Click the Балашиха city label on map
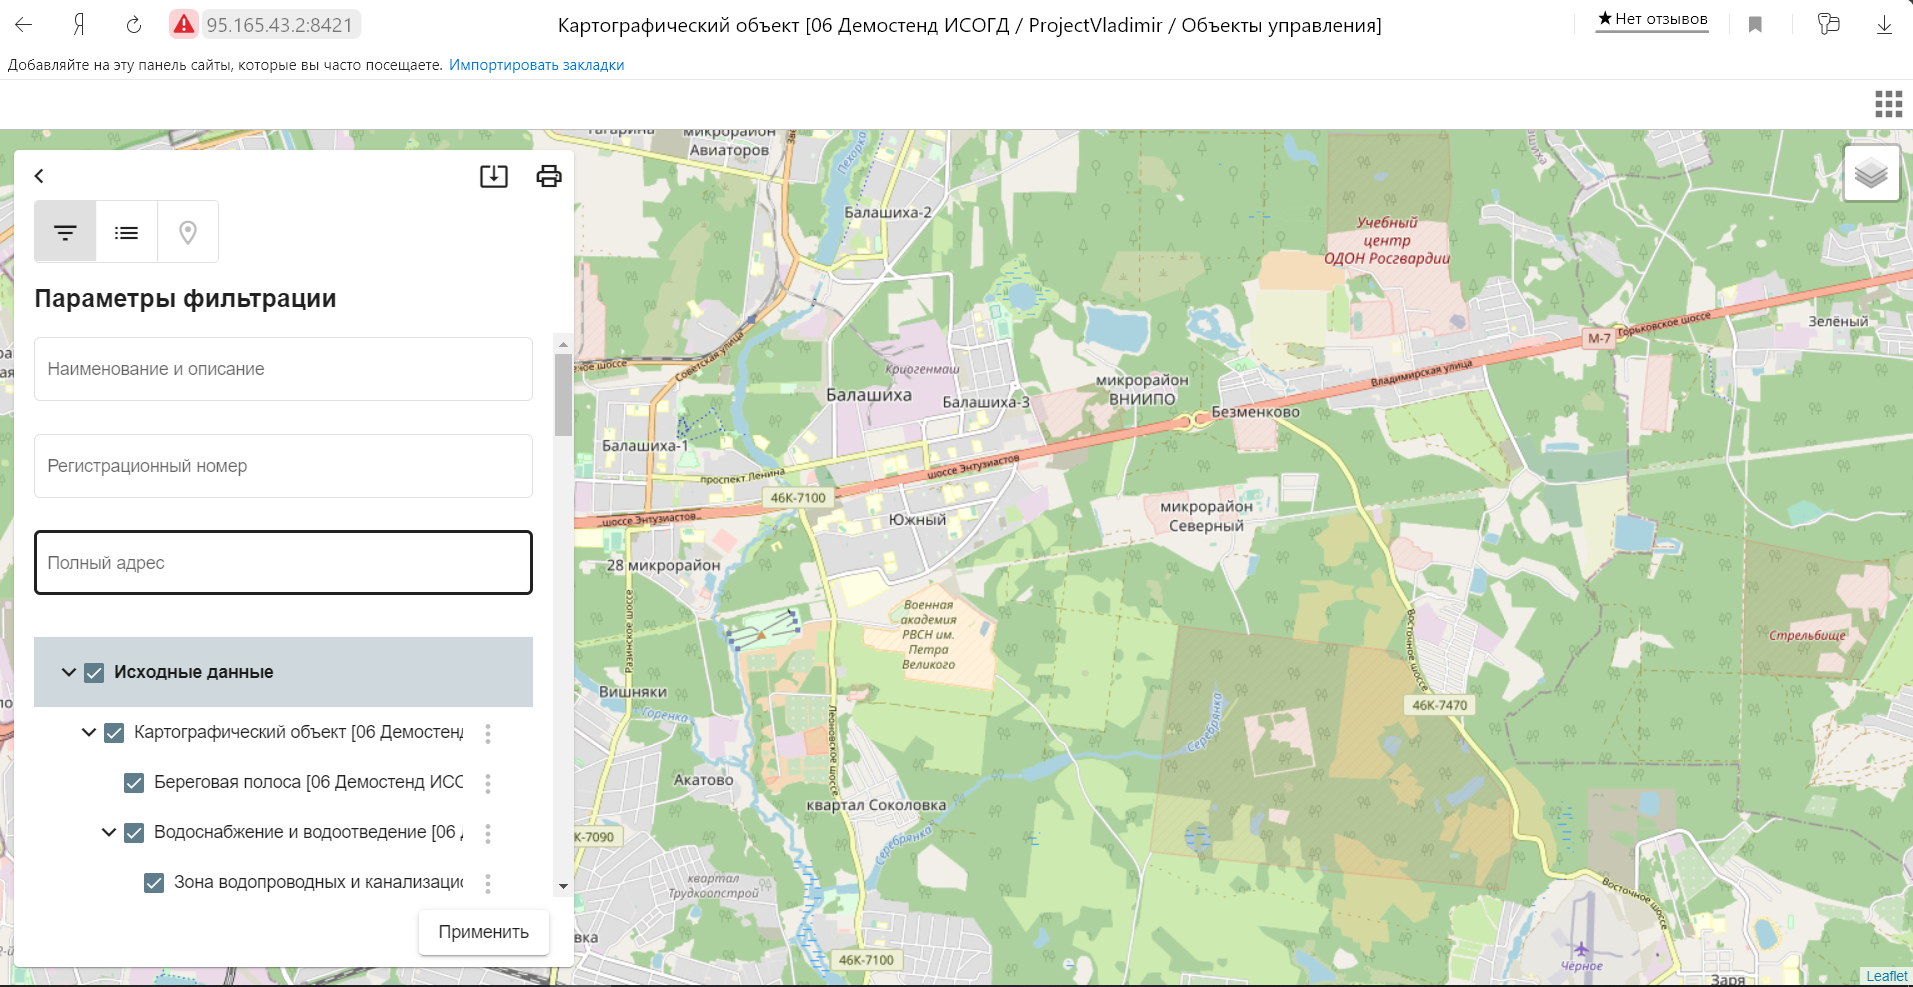1913x987 pixels. (x=869, y=395)
